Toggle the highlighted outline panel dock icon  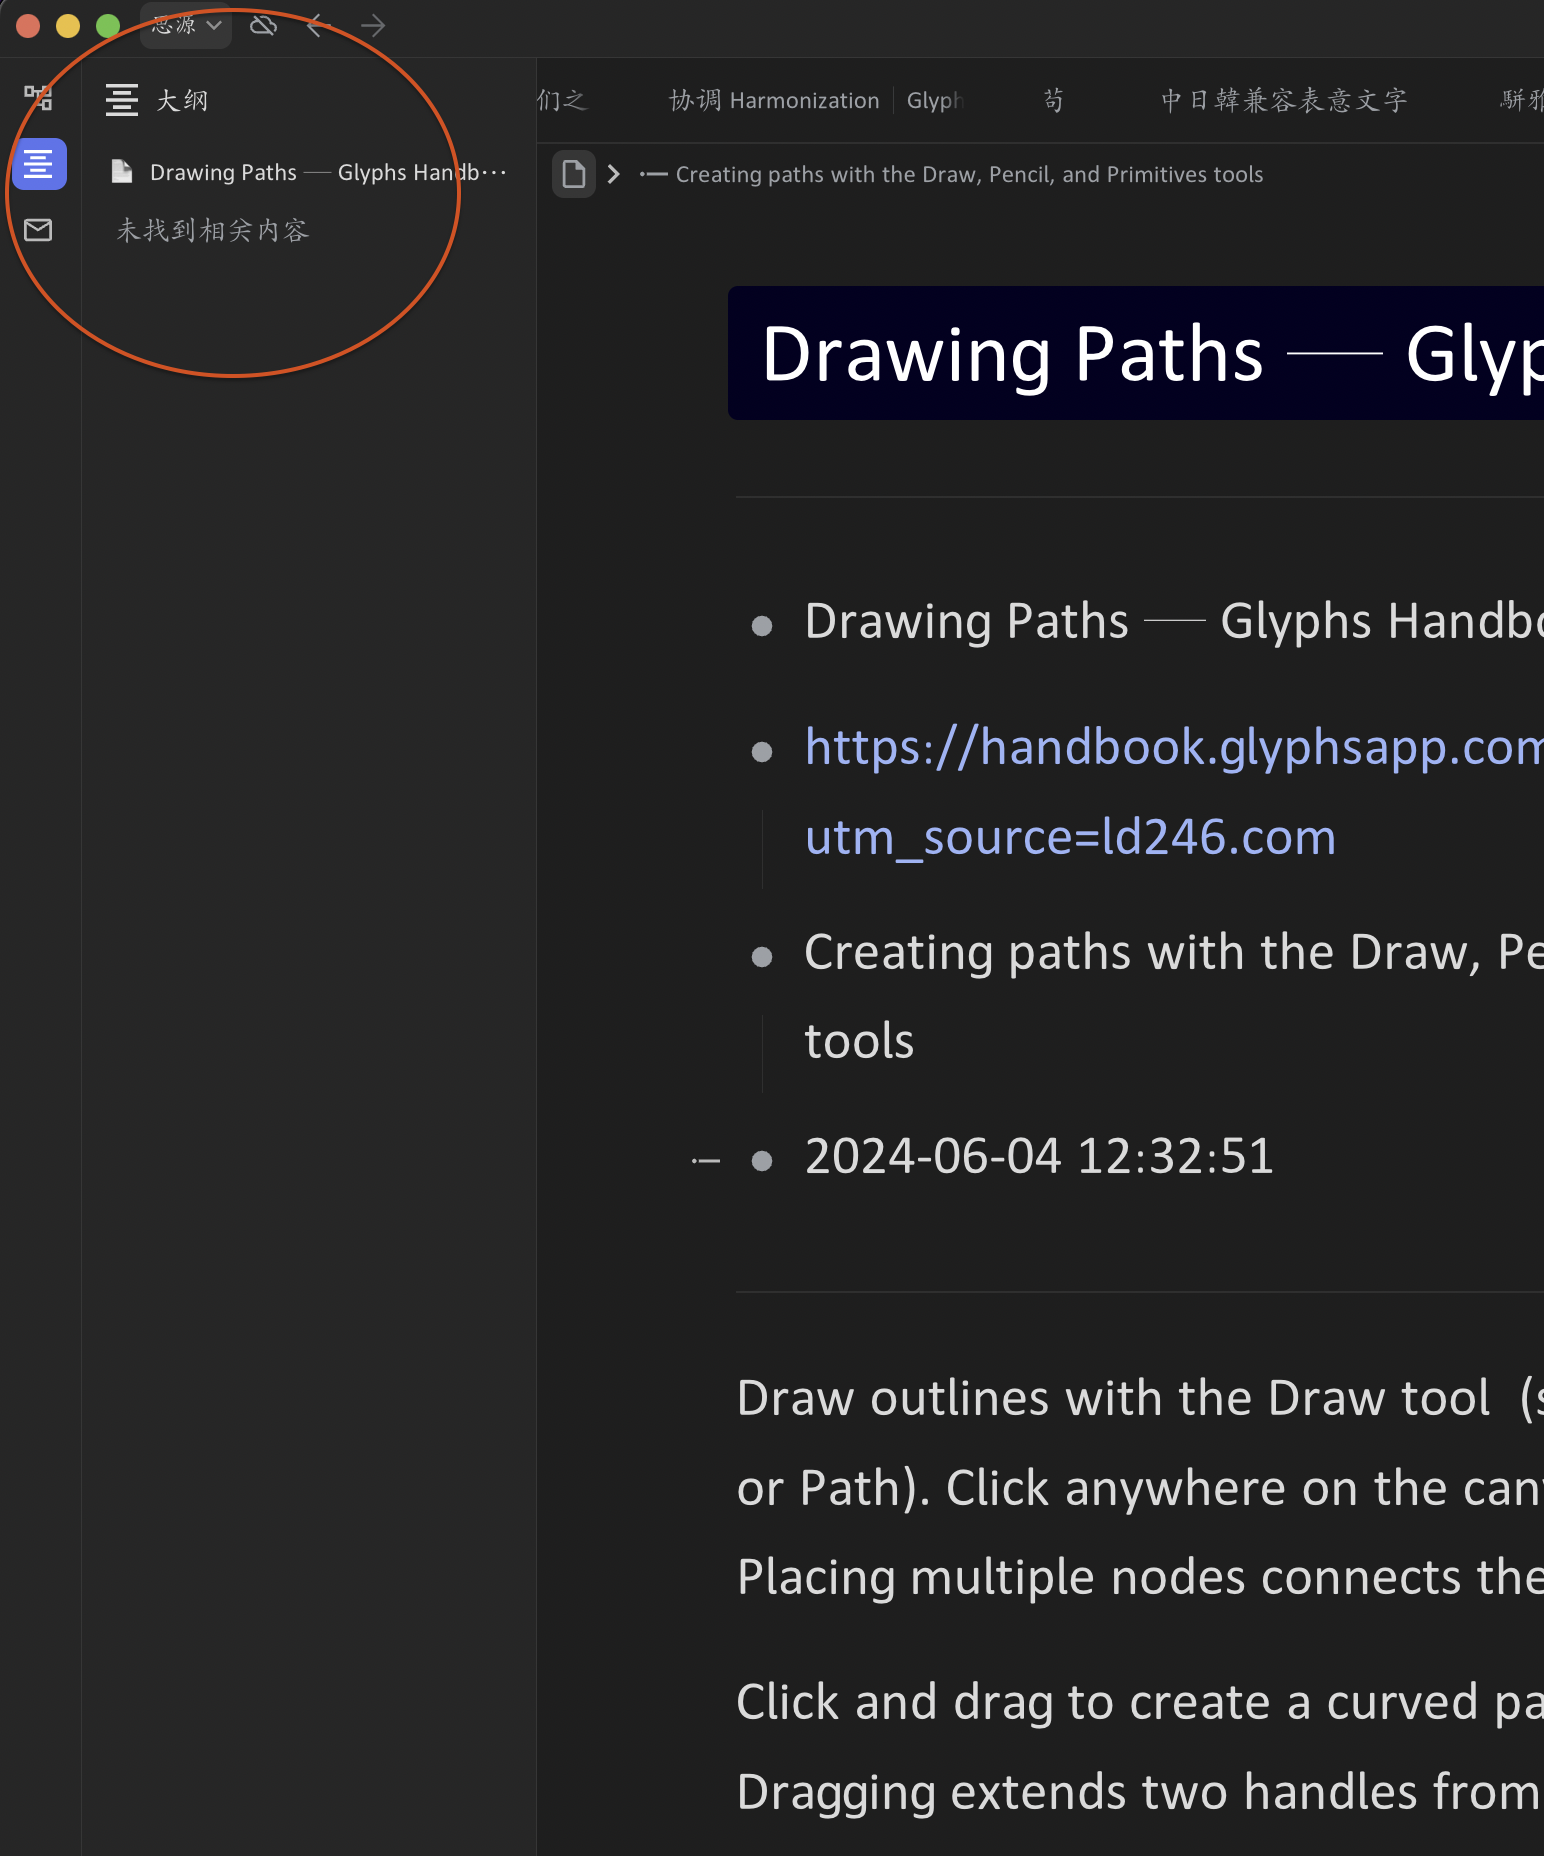39,164
